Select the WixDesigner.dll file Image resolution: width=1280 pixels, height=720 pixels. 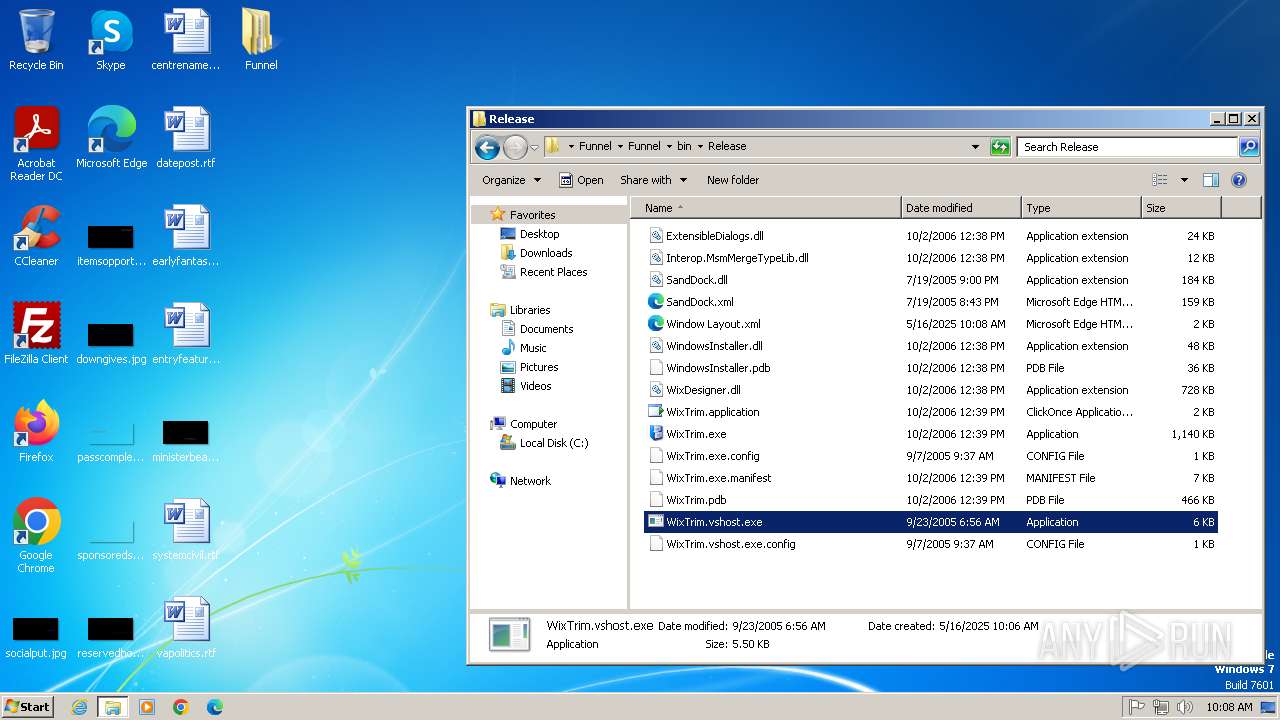[703, 390]
